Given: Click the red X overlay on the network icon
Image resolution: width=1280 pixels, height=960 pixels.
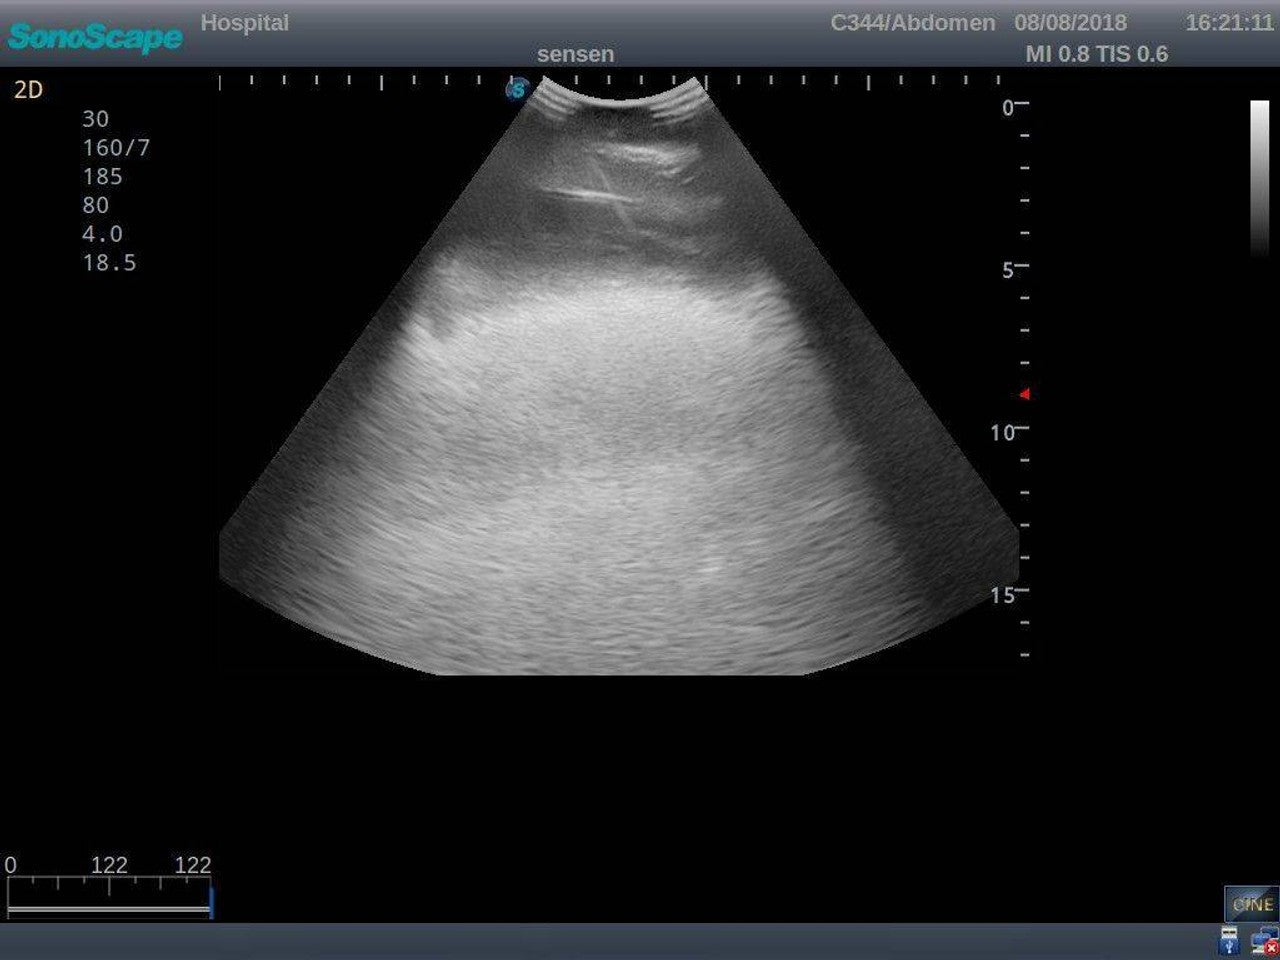Looking at the screenshot, I should [x=1271, y=946].
